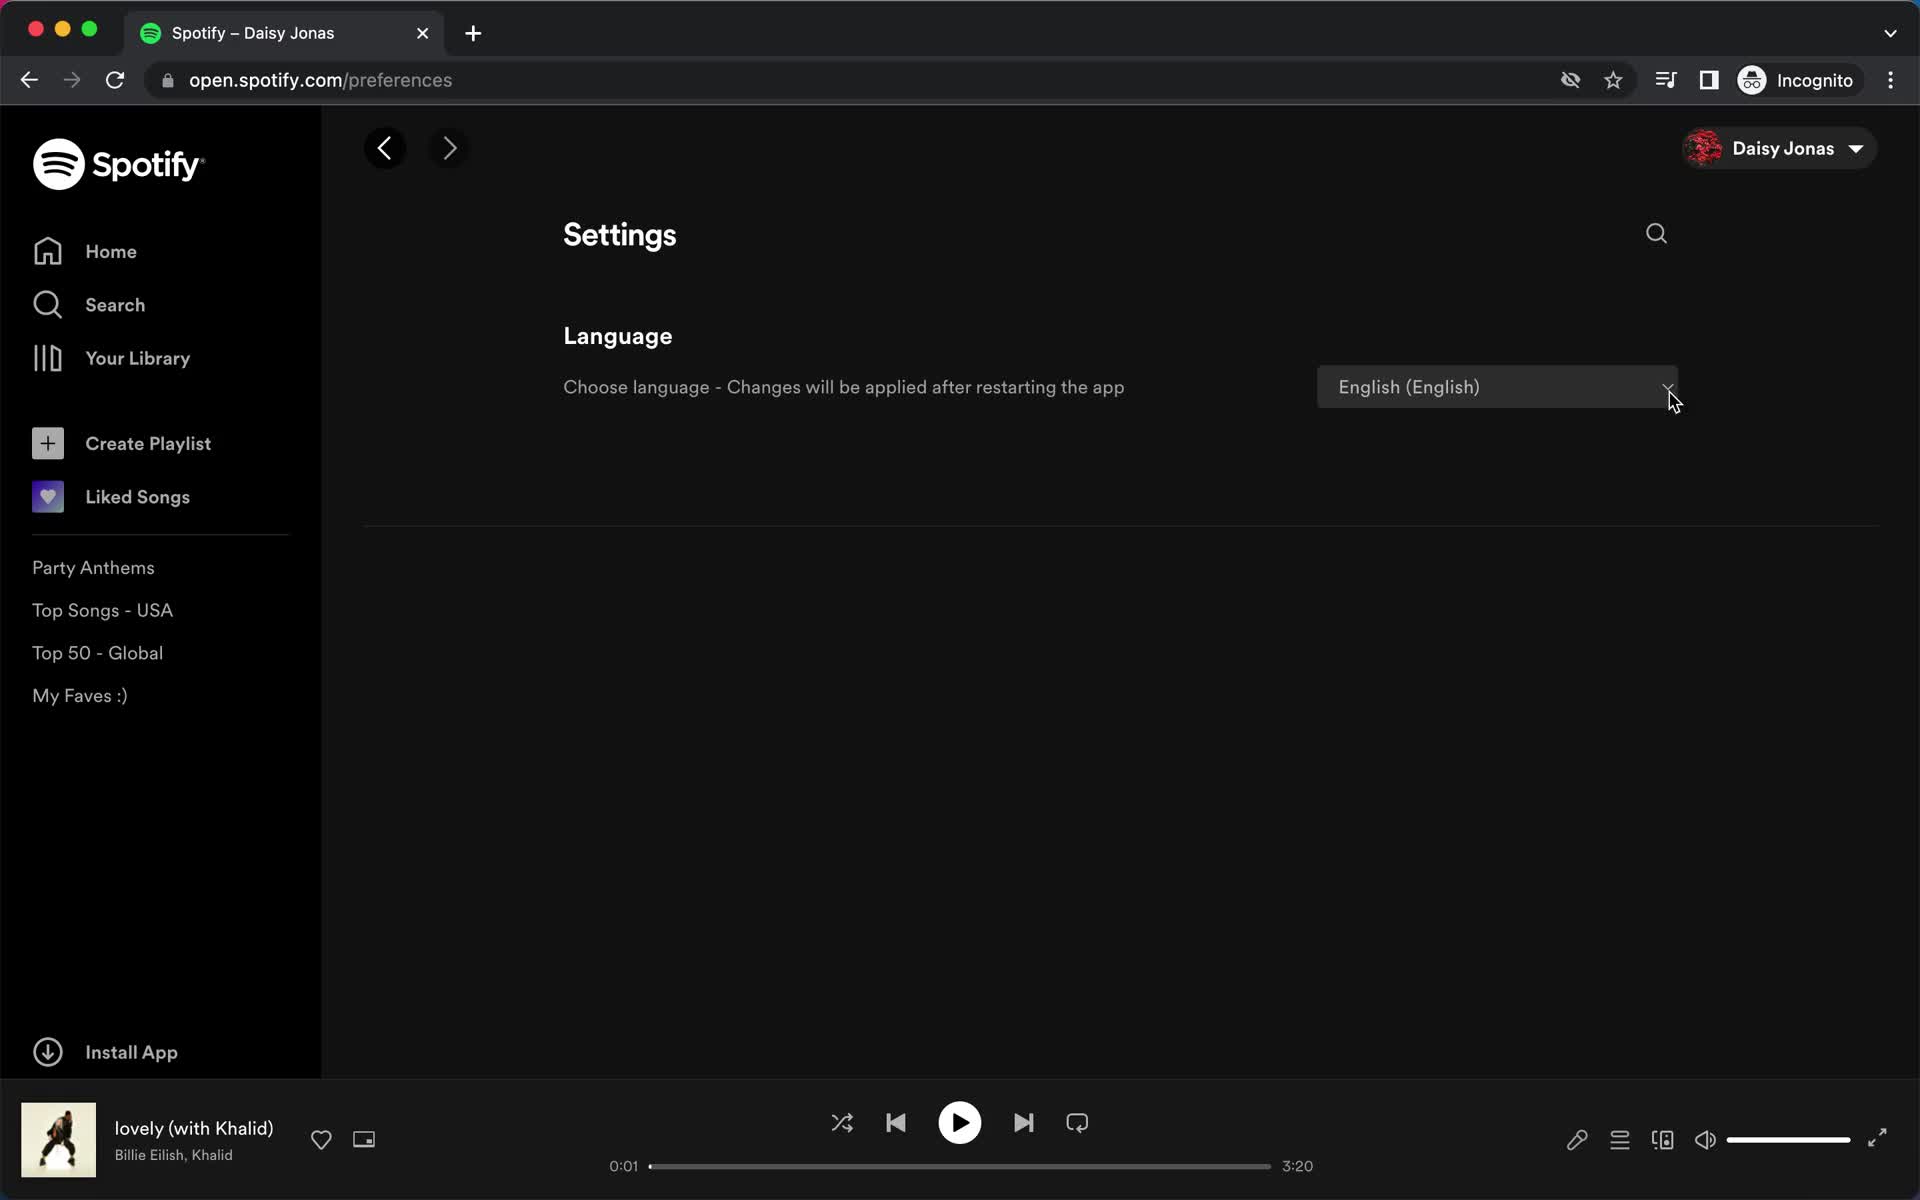Skip to previous track
This screenshot has width=1920, height=1200.
[896, 1123]
